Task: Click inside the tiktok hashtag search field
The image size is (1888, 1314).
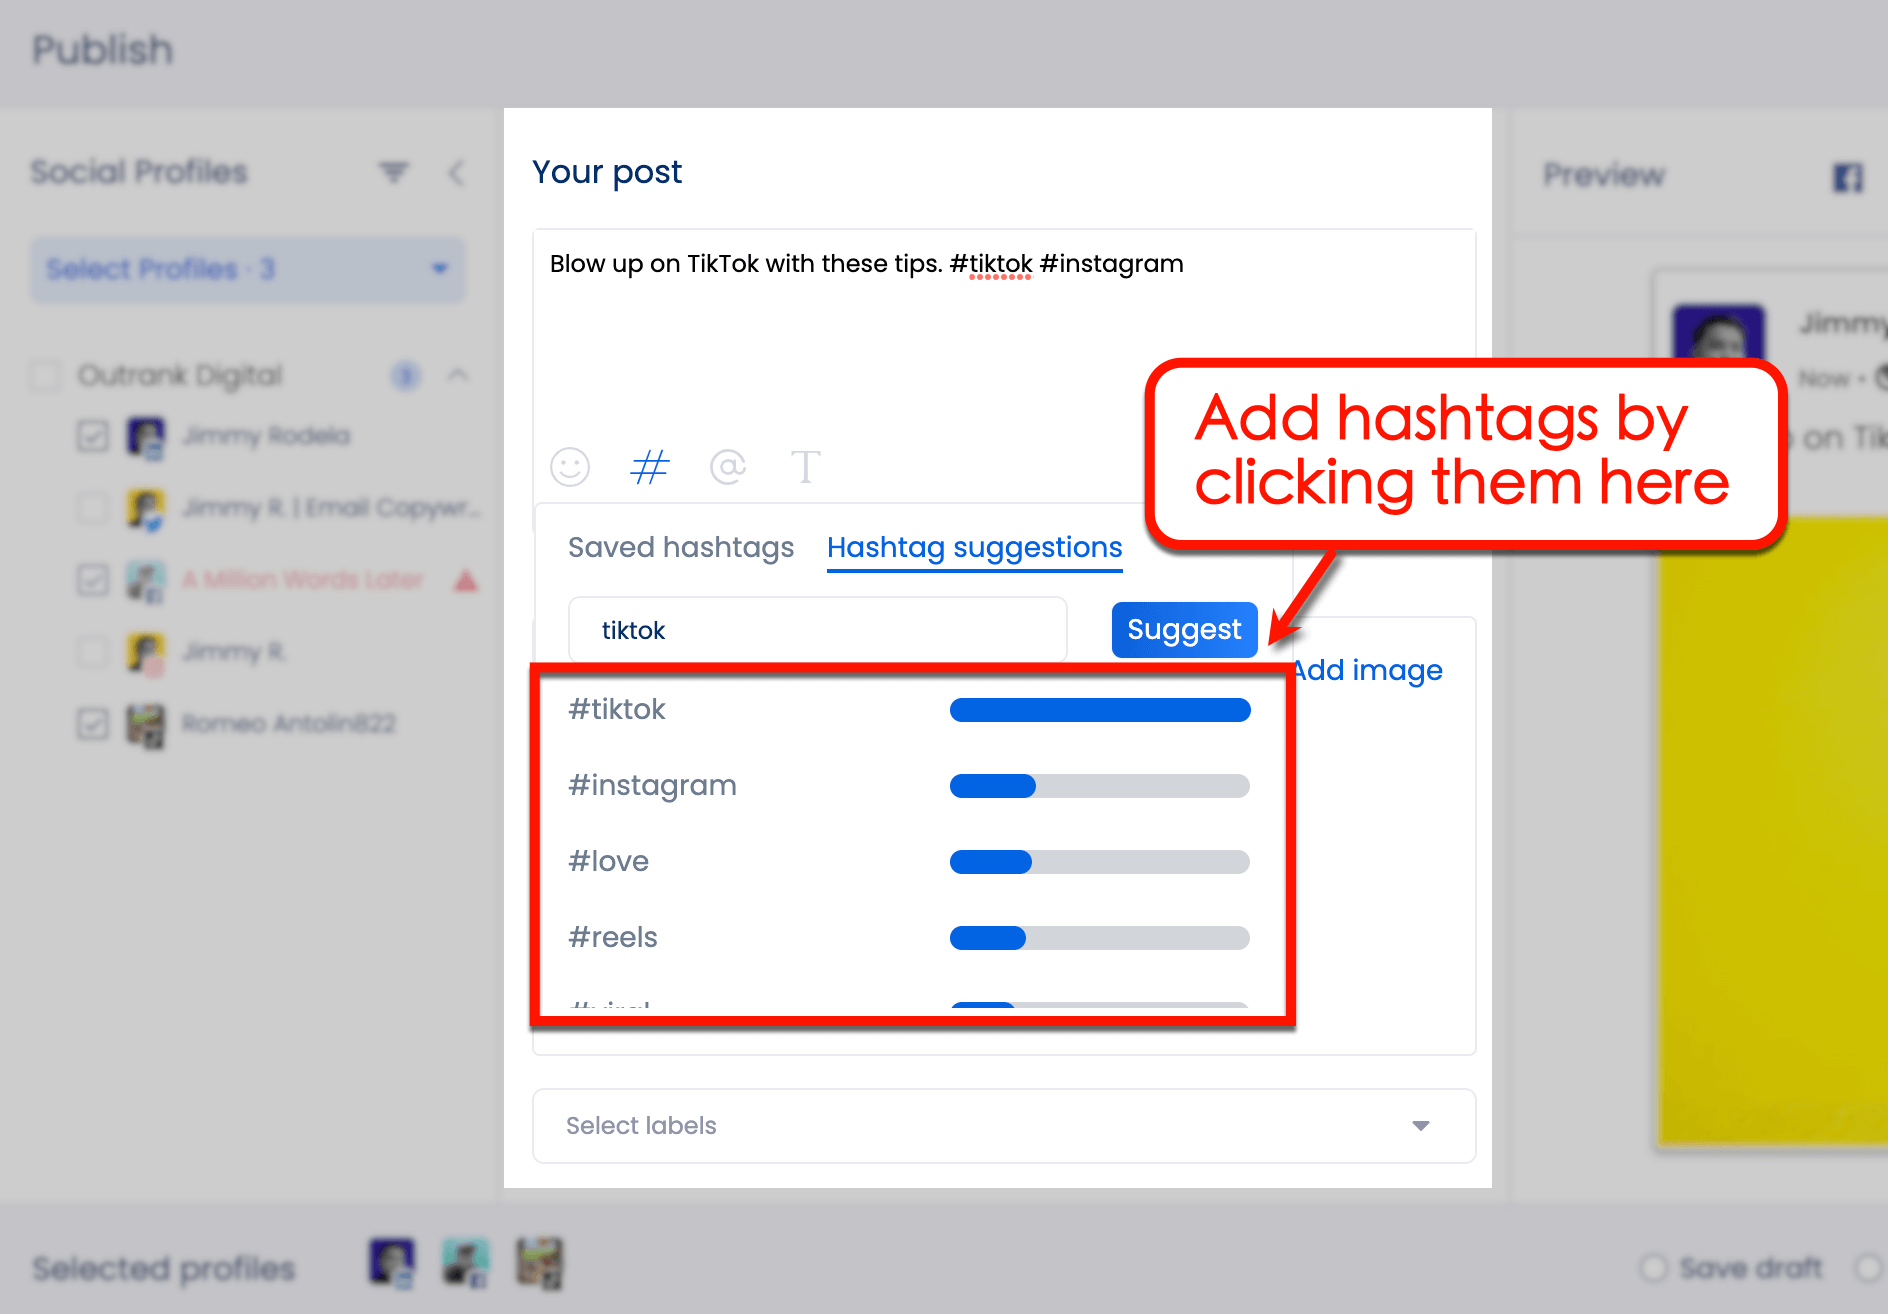Action: point(816,629)
